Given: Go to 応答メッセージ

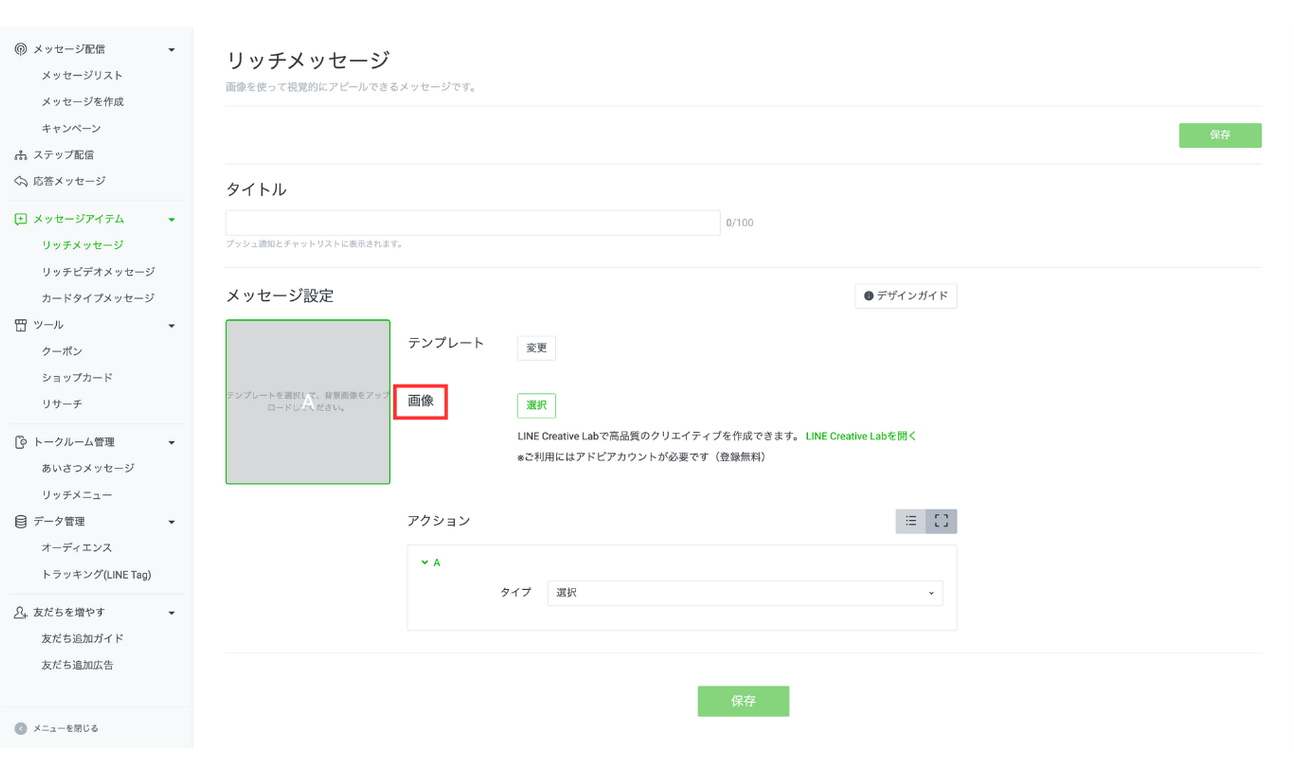Looking at the screenshot, I should tap(69, 181).
